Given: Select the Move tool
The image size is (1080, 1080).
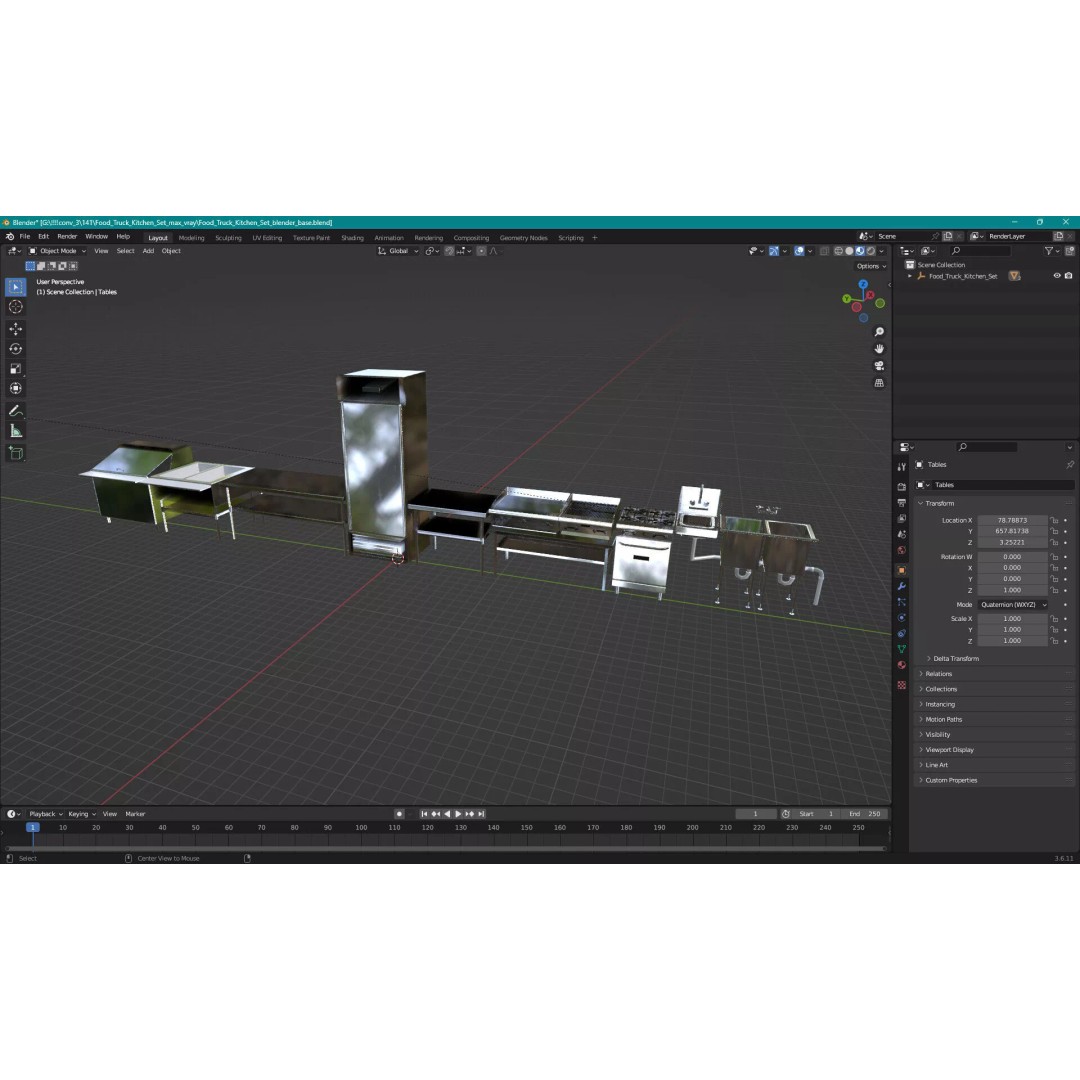Looking at the screenshot, I should (15, 329).
